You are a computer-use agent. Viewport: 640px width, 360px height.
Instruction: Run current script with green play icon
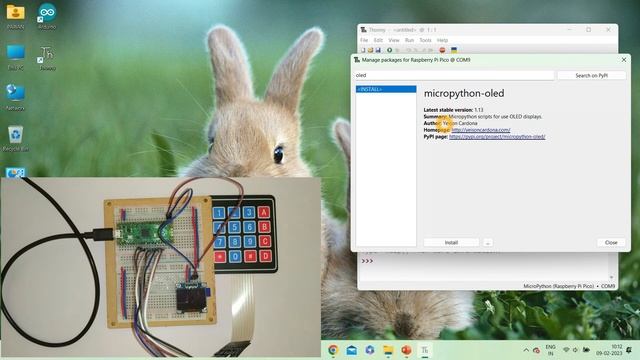click(x=389, y=50)
